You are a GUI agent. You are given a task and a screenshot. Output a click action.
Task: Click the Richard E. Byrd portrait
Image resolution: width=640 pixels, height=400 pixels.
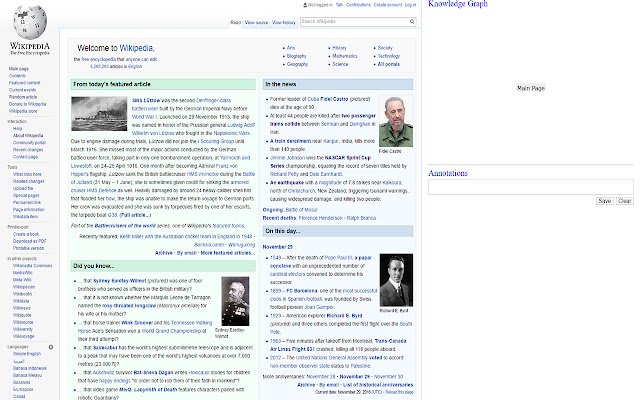393,277
